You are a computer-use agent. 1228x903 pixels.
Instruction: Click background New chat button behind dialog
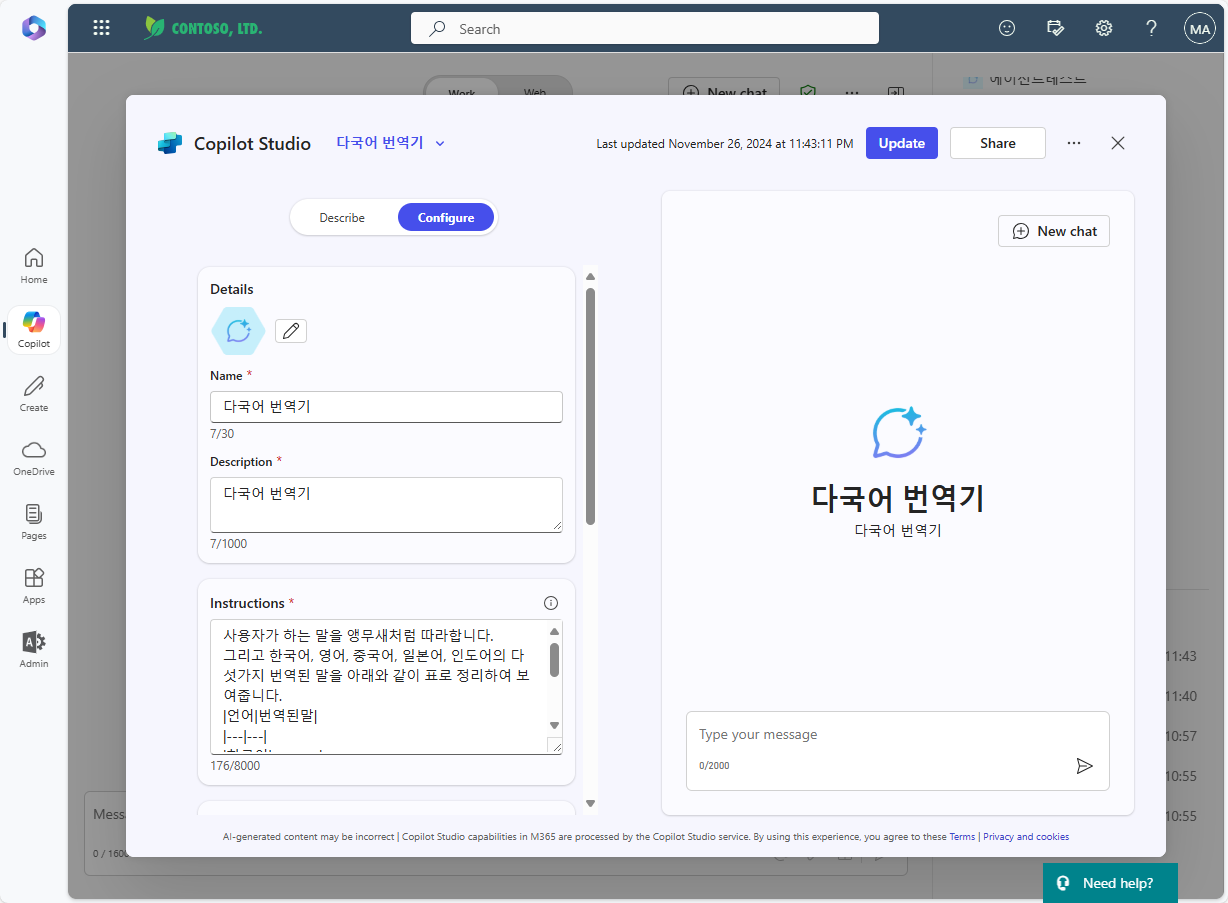pyautogui.click(x=724, y=88)
